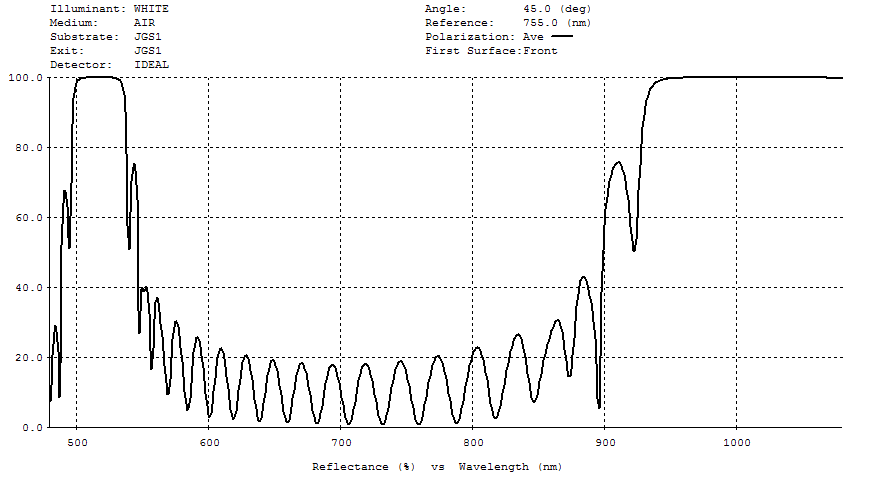Select the 700 x-axis tick label
The height and width of the screenshot is (480, 875).
[x=340, y=442]
